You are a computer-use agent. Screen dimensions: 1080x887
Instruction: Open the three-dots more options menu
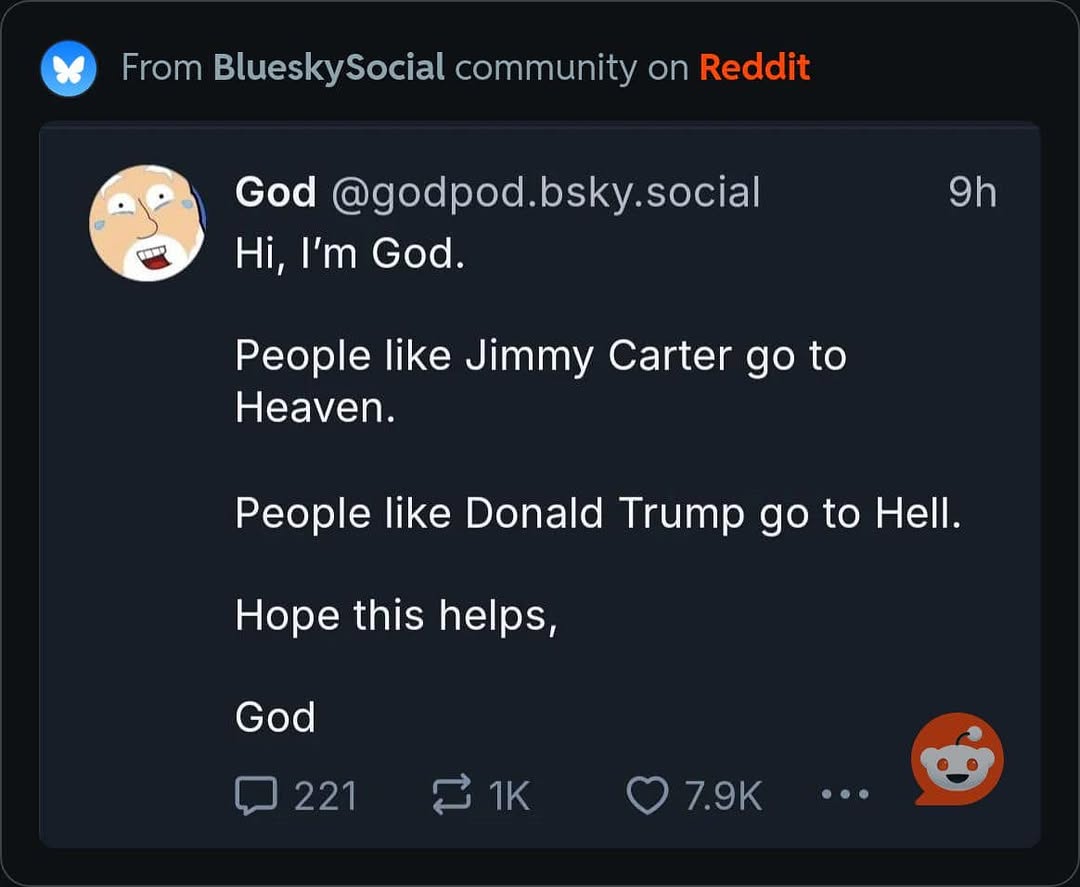tap(845, 795)
